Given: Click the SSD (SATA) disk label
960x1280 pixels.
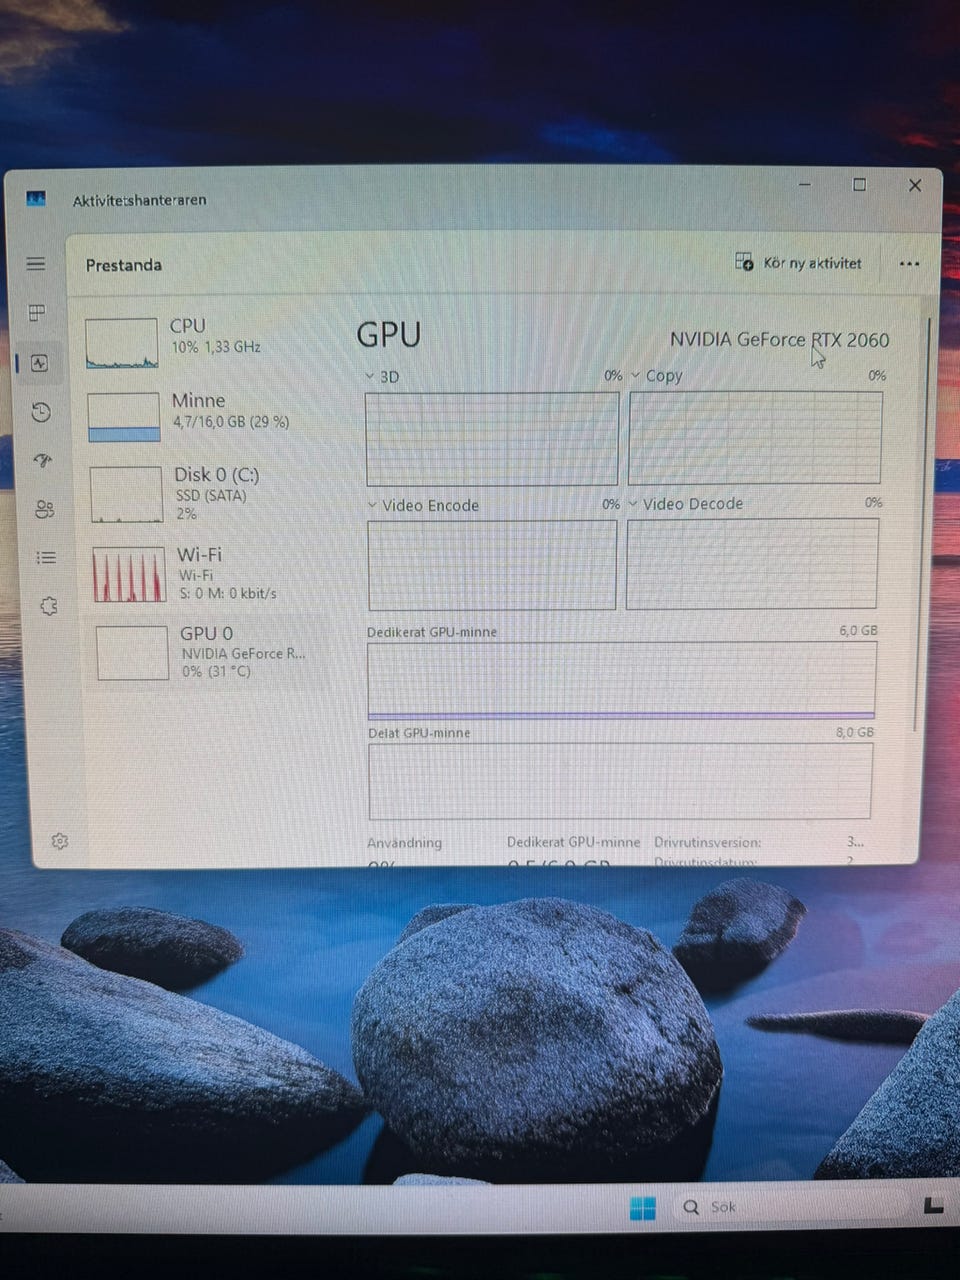Looking at the screenshot, I should (210, 495).
